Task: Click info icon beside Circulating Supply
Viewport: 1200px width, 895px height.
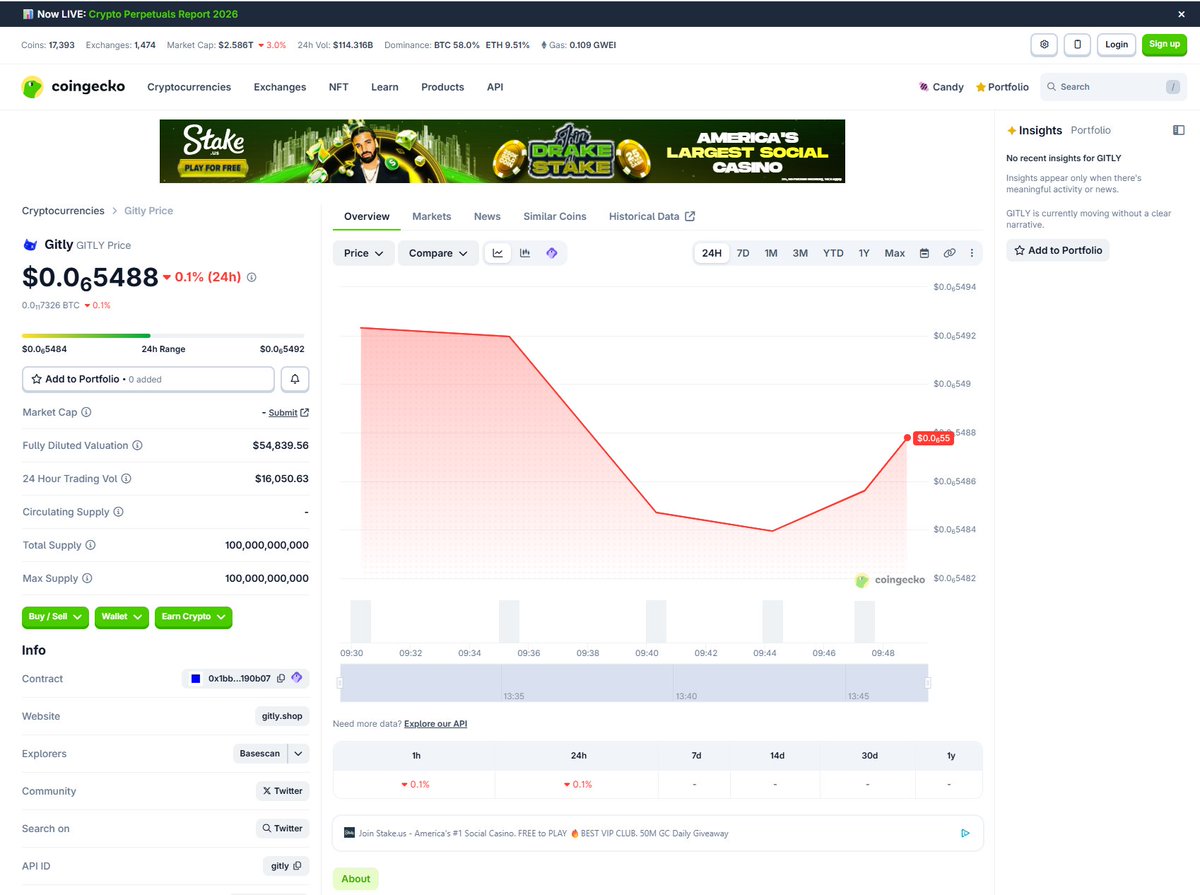Action: [118, 512]
